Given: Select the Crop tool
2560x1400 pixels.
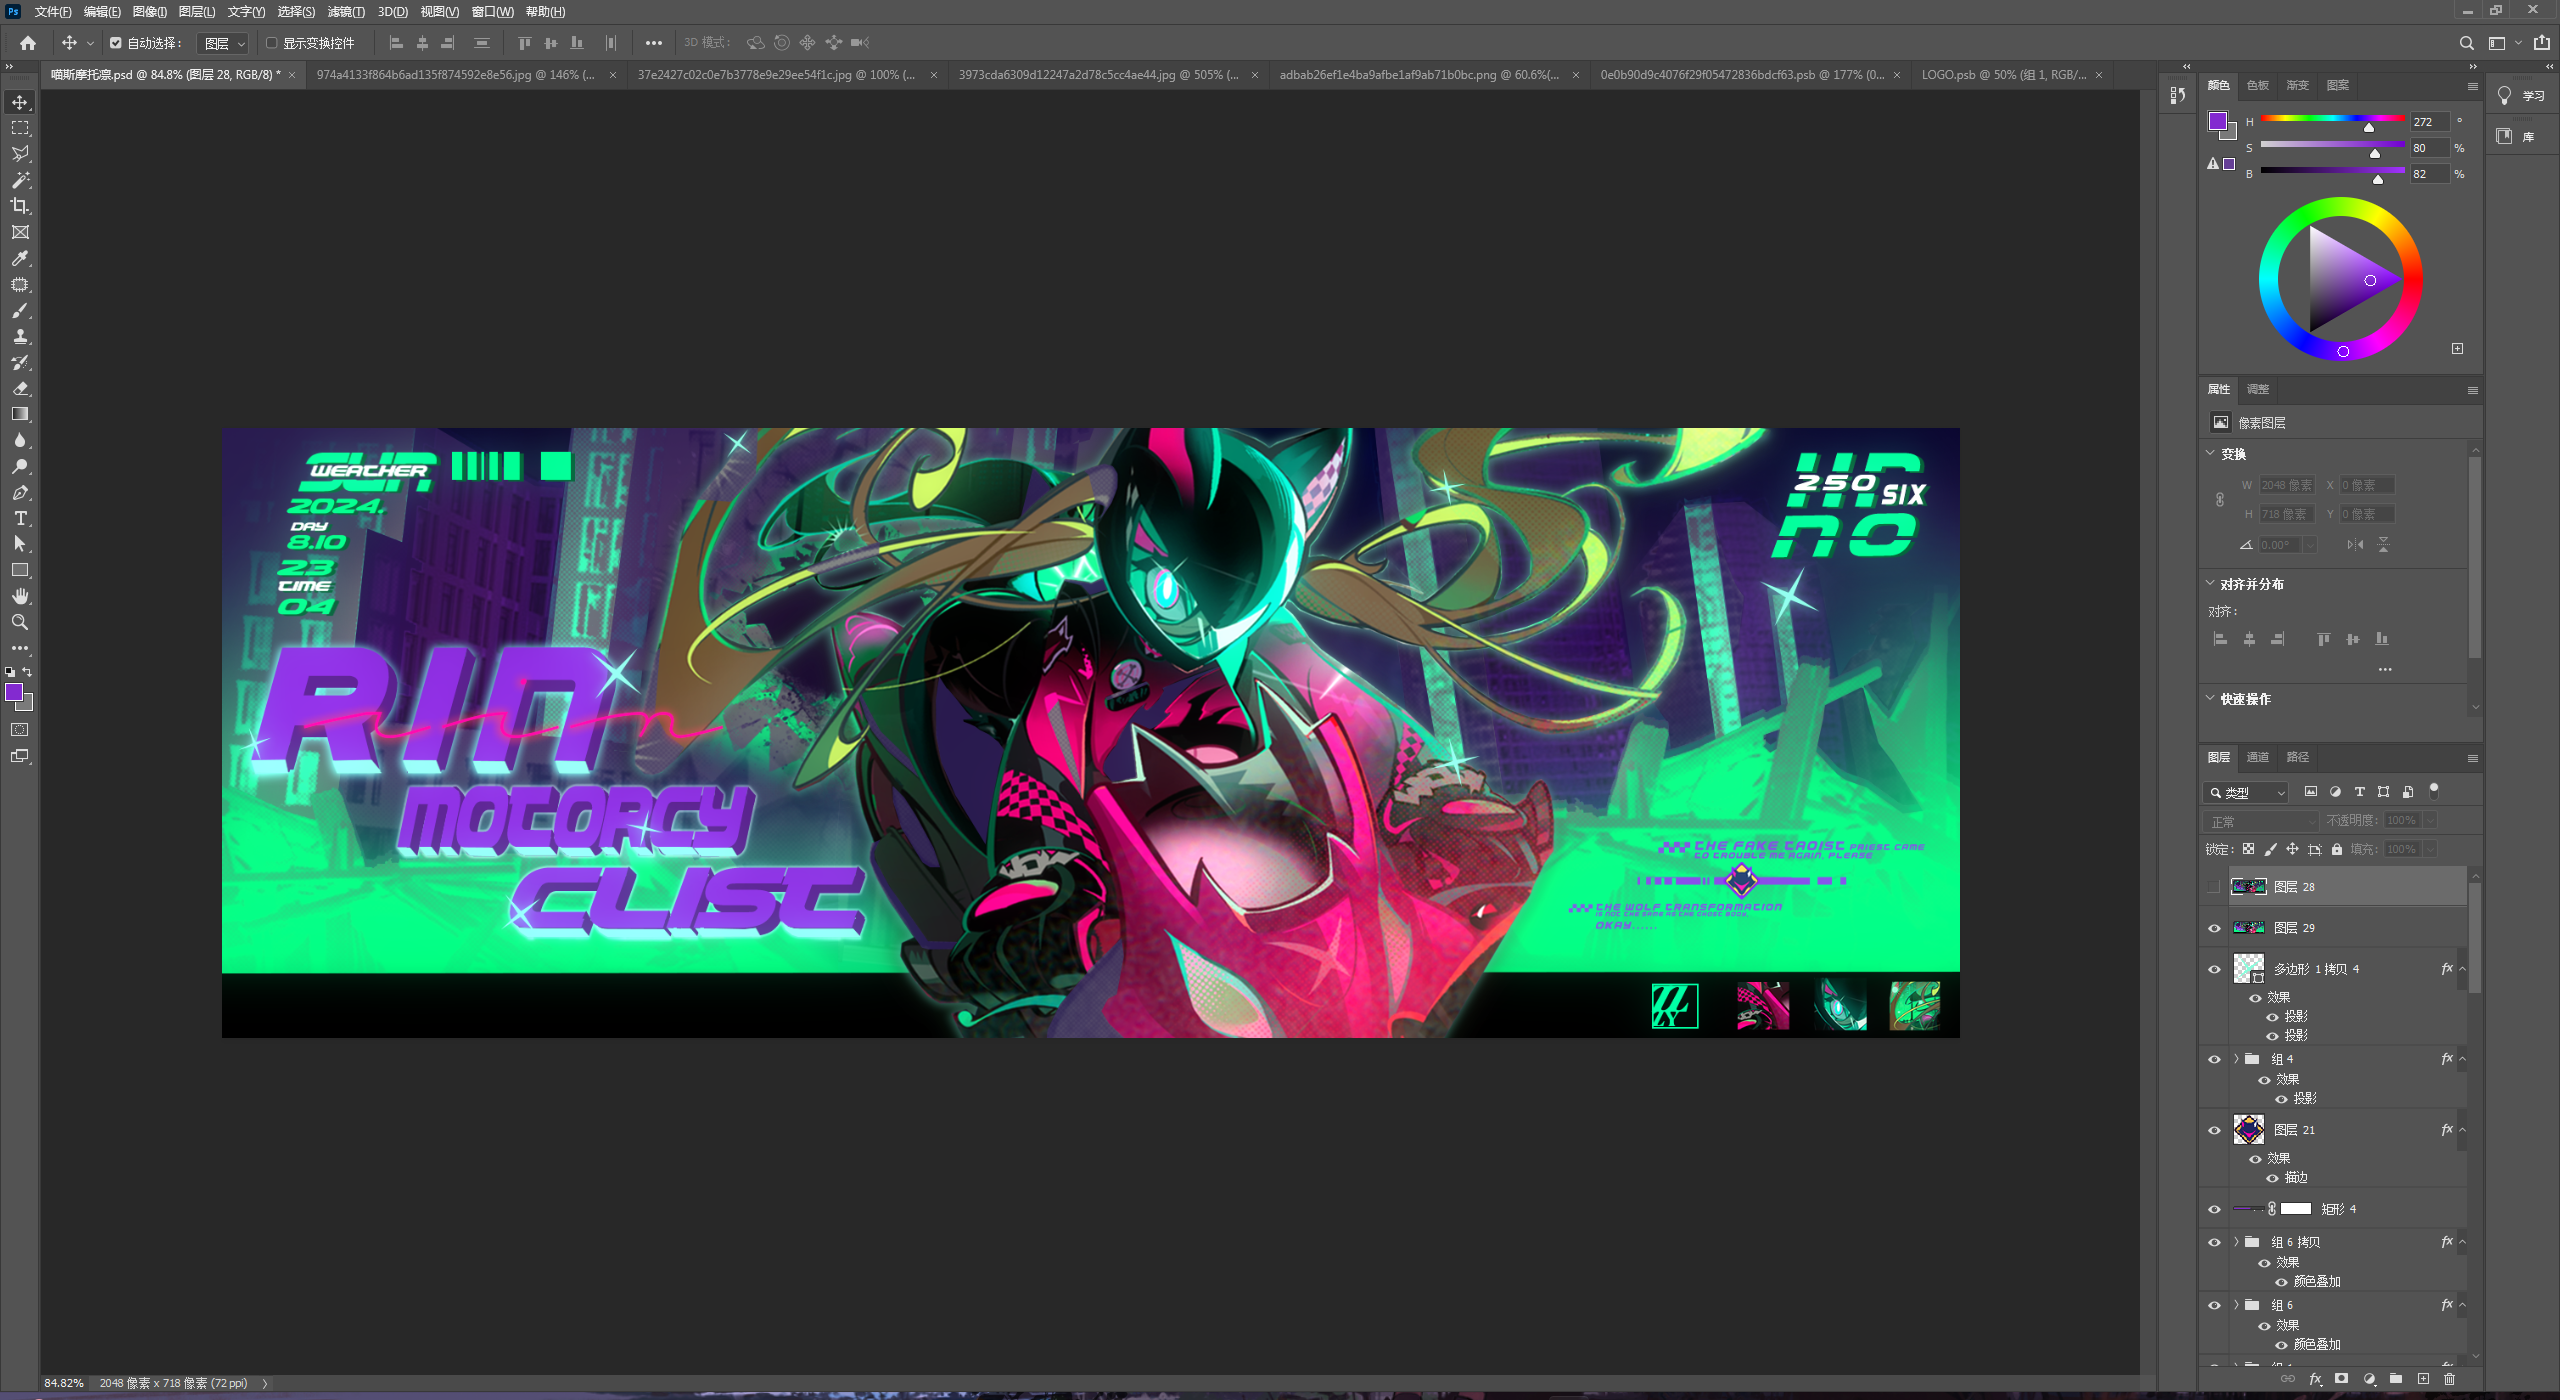Looking at the screenshot, I should click(x=20, y=206).
